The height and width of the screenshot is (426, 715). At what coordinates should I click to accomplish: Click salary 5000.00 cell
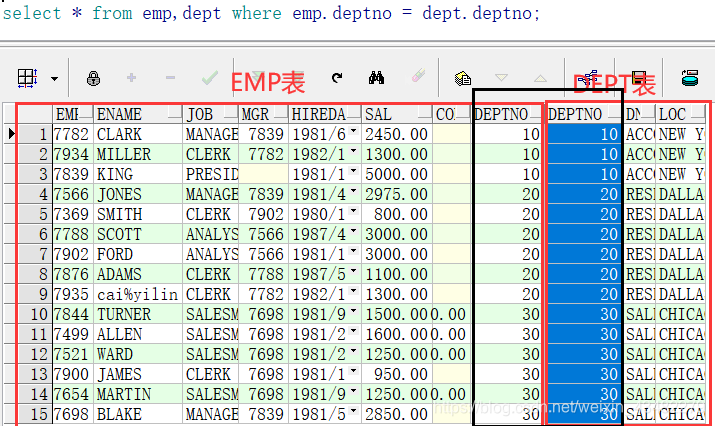pyautogui.click(x=397, y=174)
